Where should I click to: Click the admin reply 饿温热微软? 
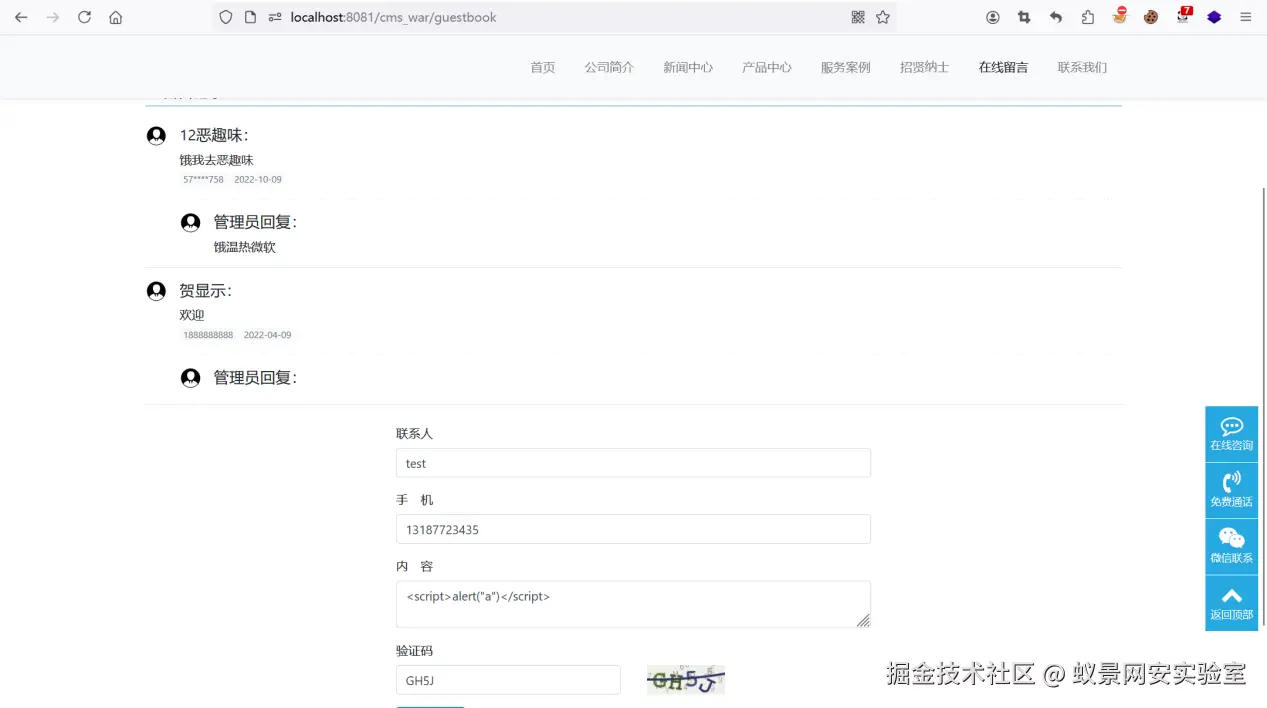(245, 247)
